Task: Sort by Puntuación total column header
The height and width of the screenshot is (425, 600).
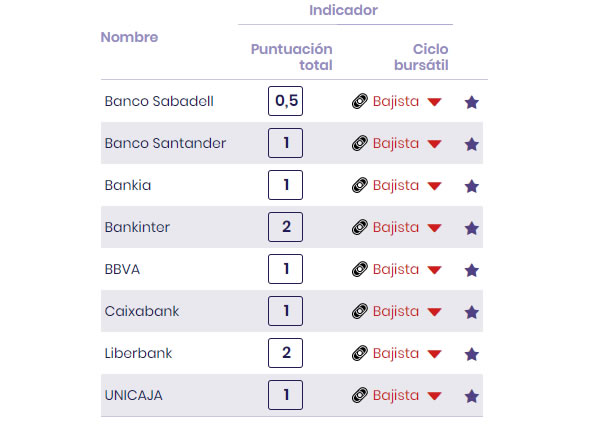Action: 292,57
